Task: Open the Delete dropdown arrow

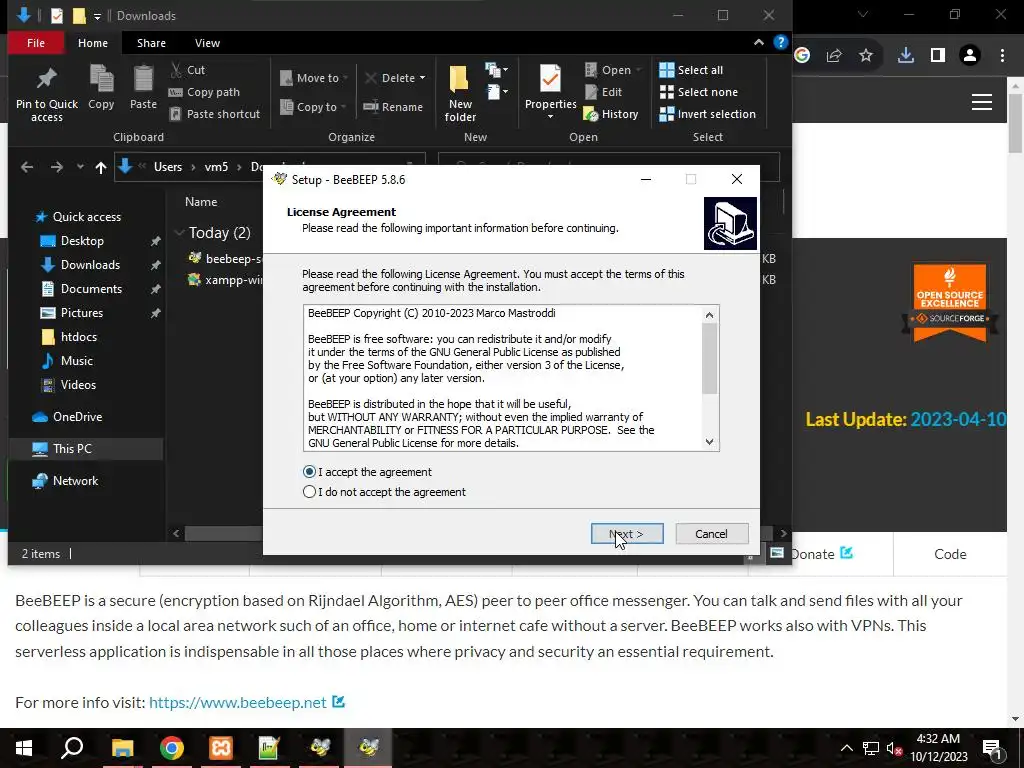Action: click(x=423, y=78)
